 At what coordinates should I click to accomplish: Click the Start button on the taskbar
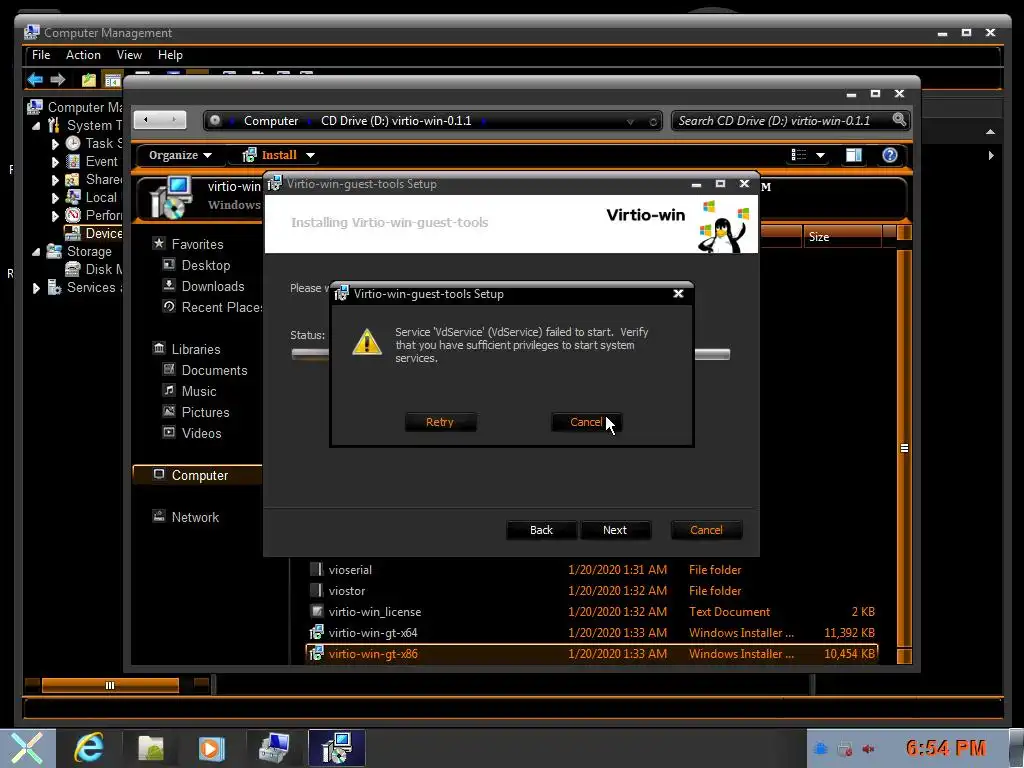coord(27,748)
